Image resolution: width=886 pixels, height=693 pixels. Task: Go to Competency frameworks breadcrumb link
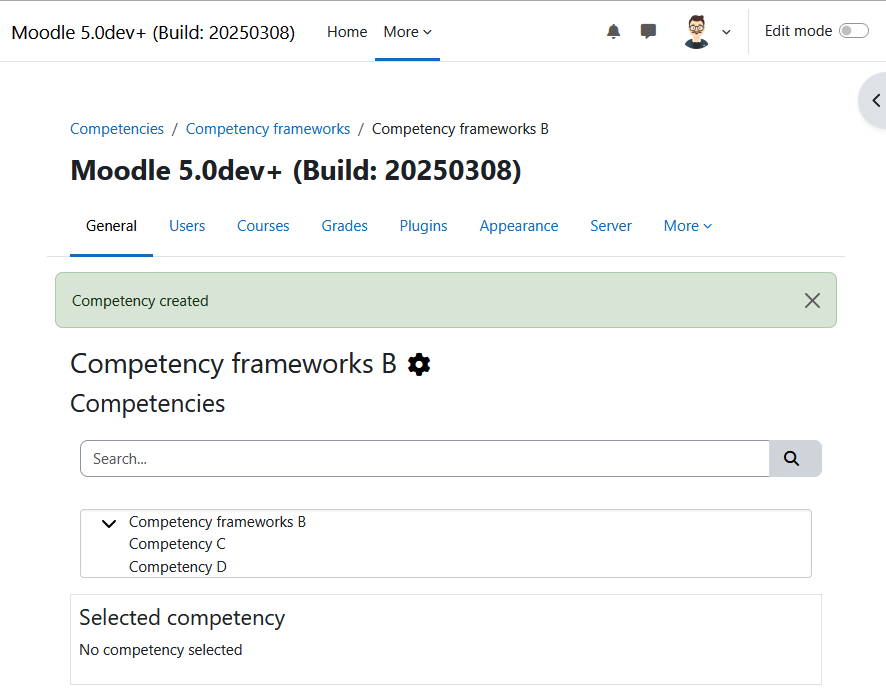[268, 129]
